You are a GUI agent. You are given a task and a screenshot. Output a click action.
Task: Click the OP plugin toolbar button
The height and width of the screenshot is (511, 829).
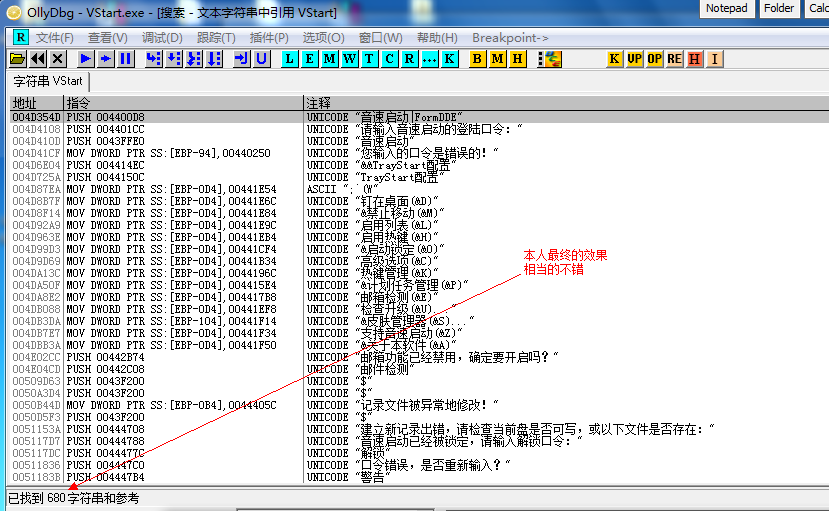point(654,59)
